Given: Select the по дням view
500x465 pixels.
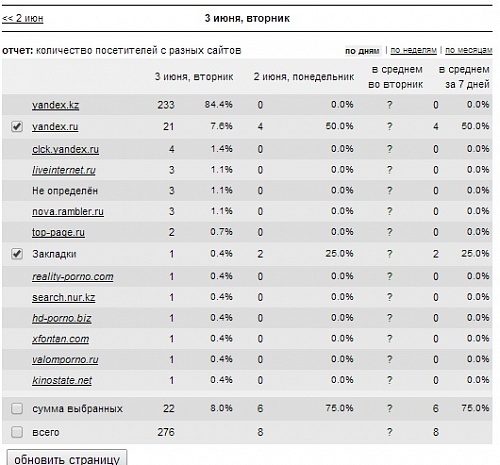Looking at the screenshot, I should 362,51.
